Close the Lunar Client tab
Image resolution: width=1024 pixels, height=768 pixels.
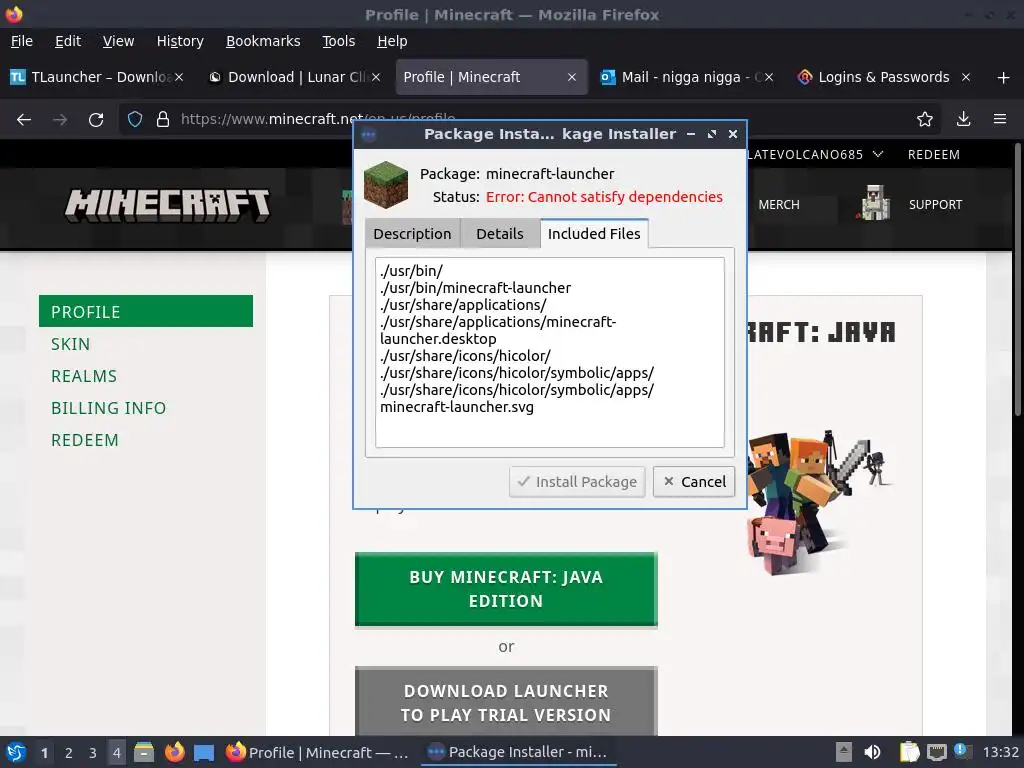coord(376,77)
